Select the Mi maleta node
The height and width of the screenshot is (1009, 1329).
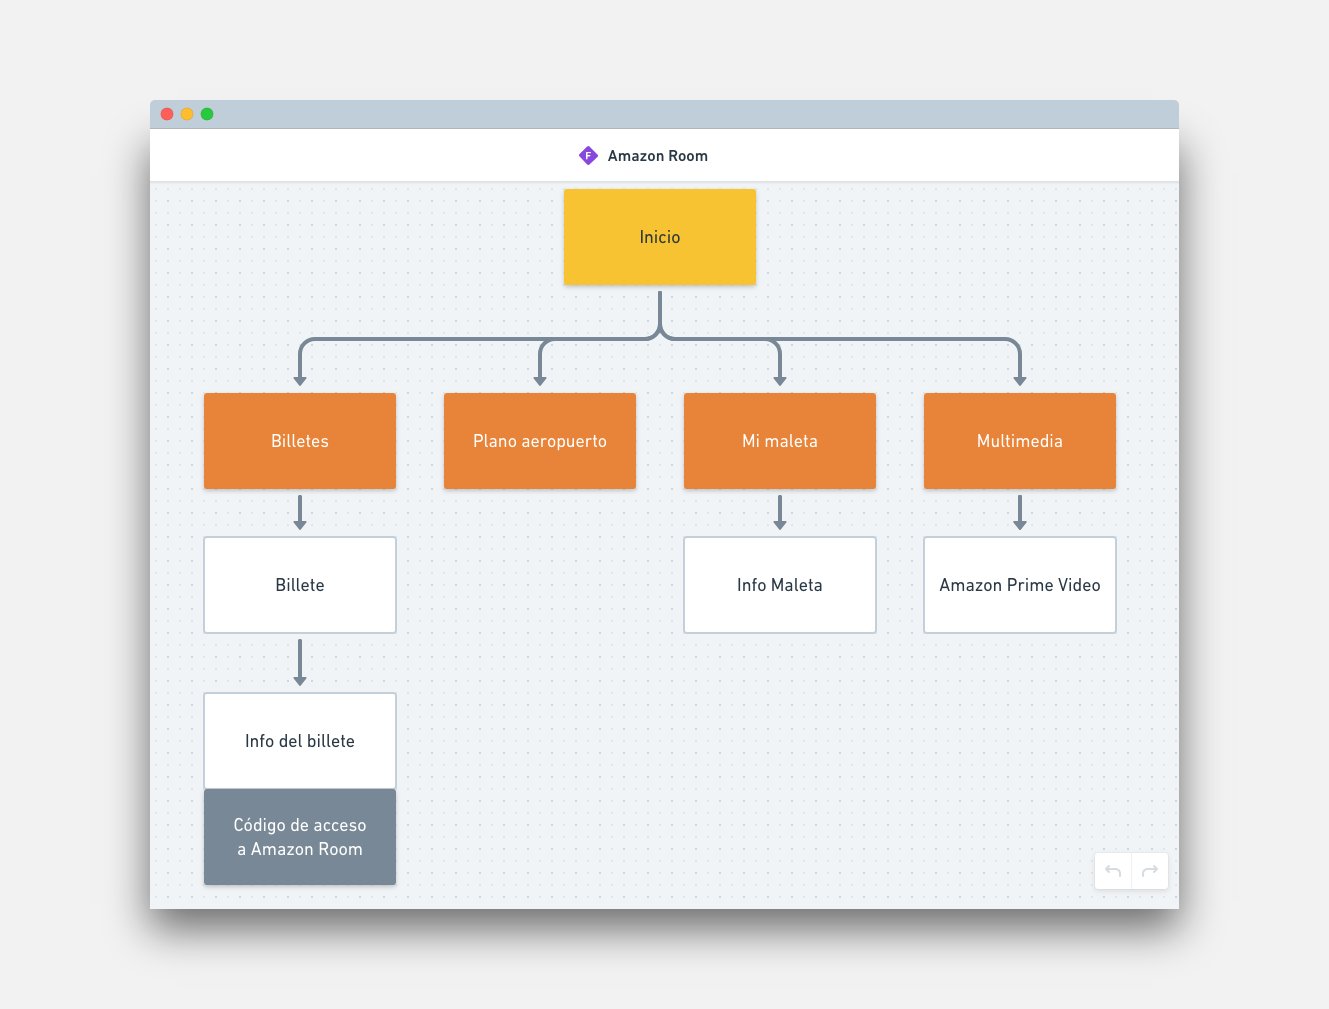[780, 441]
